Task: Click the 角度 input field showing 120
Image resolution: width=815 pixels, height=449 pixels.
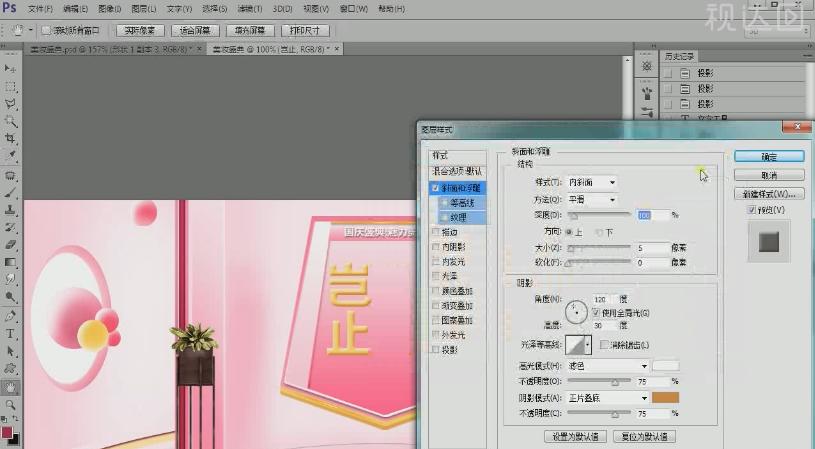Action: [x=606, y=299]
